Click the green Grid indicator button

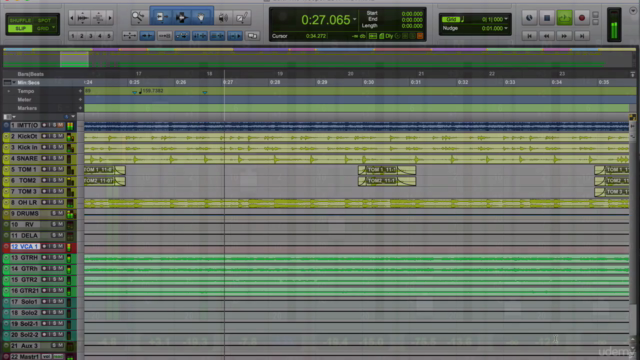451,20
